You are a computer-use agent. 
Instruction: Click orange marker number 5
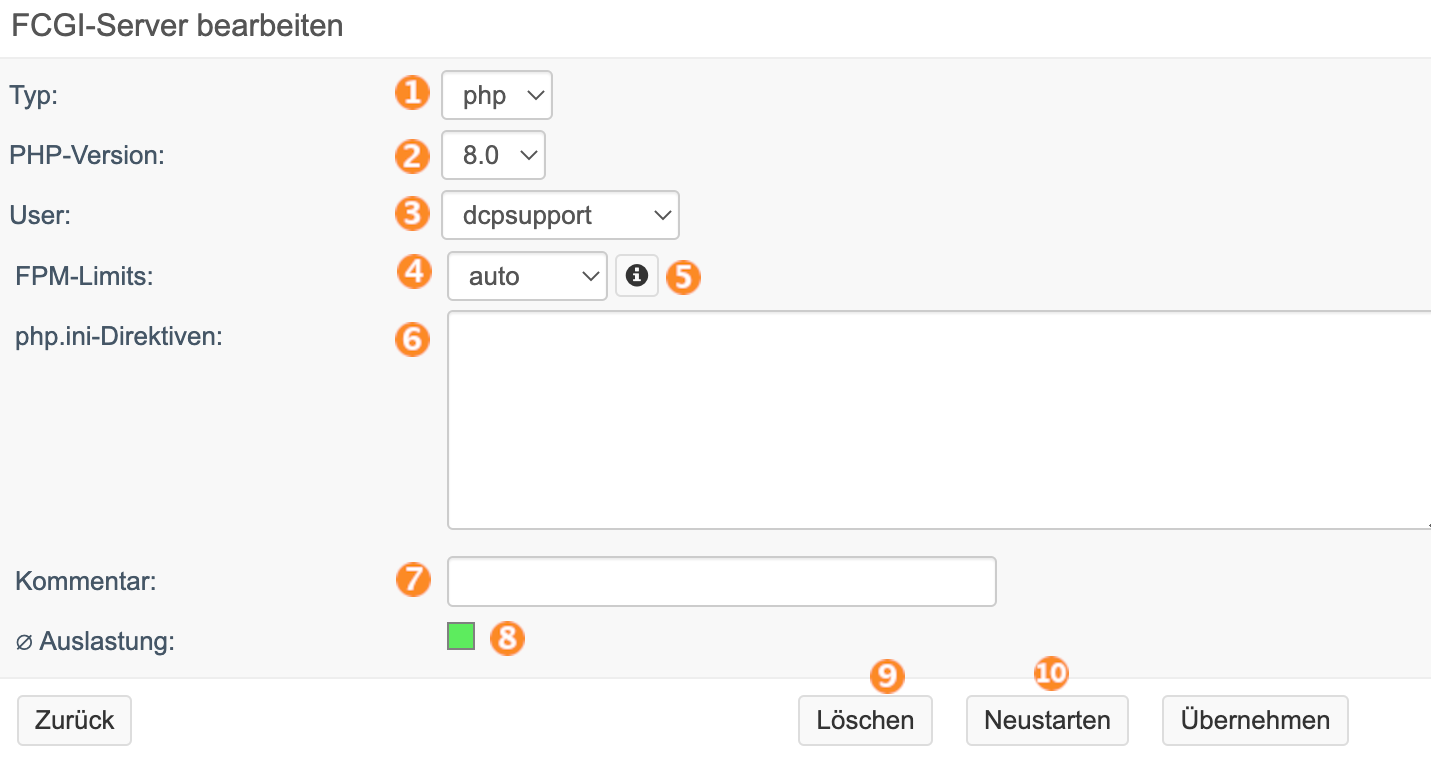[684, 276]
